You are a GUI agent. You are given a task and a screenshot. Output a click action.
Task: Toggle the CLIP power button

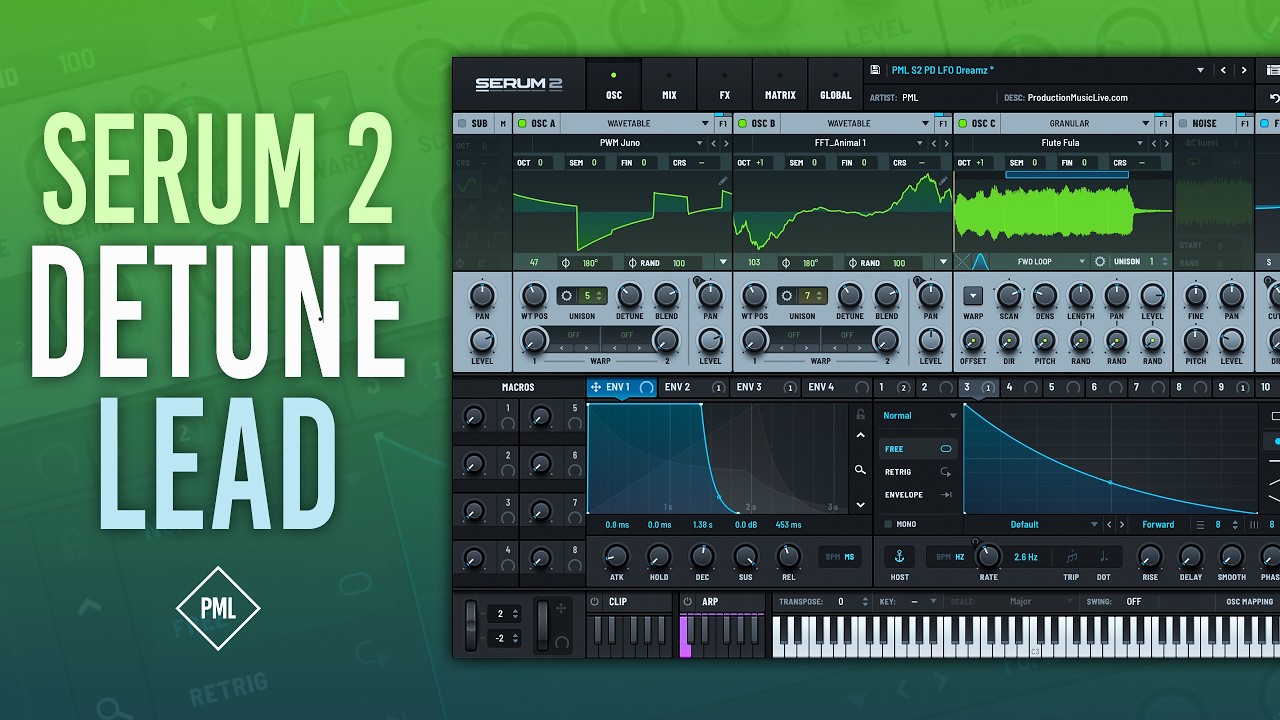click(594, 602)
